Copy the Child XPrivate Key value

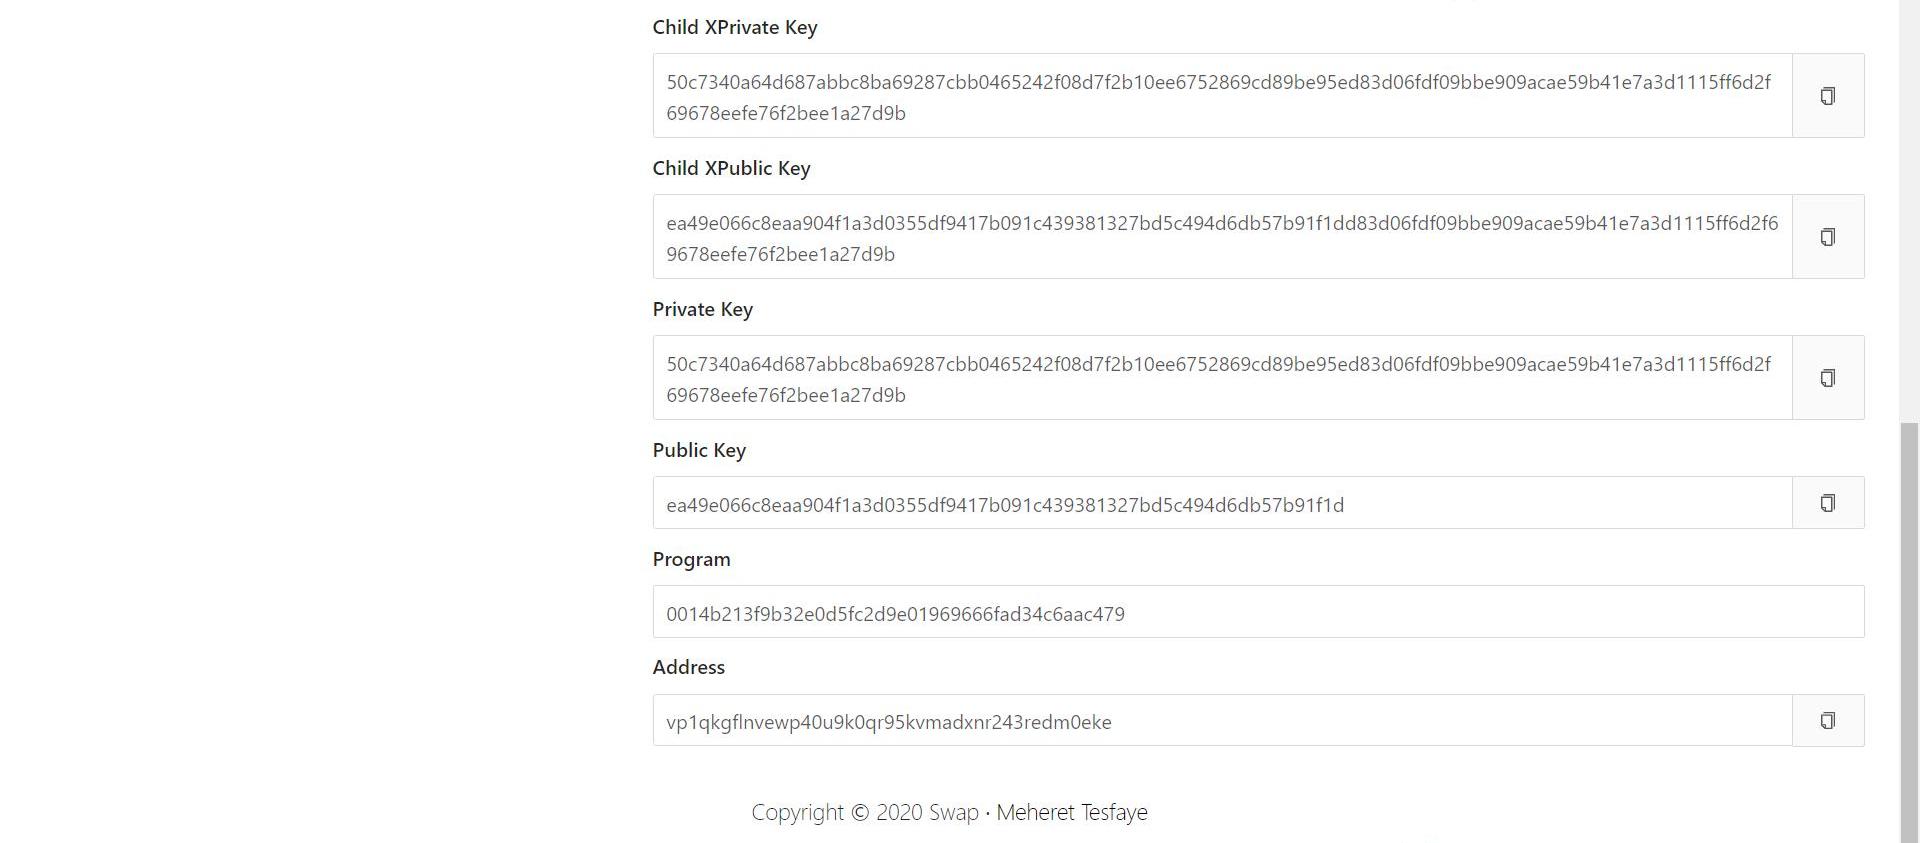coord(1827,96)
